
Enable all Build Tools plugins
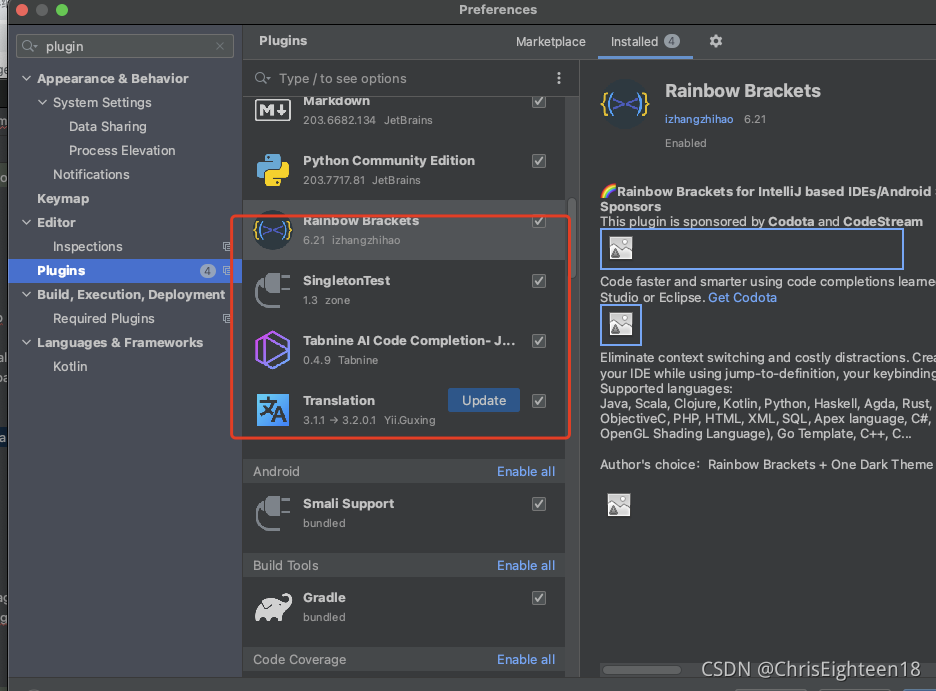coord(526,566)
